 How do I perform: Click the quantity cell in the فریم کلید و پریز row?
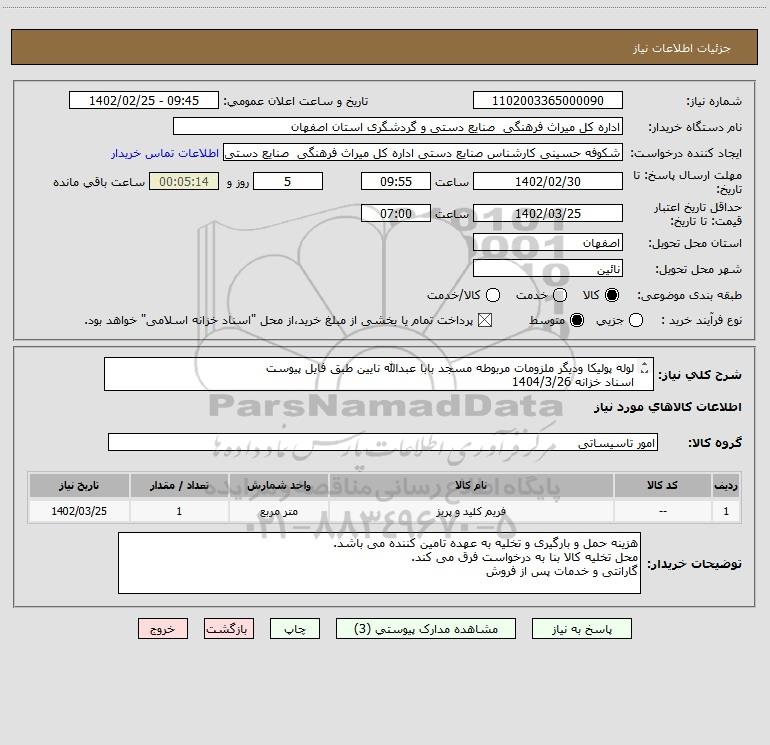coord(179,511)
